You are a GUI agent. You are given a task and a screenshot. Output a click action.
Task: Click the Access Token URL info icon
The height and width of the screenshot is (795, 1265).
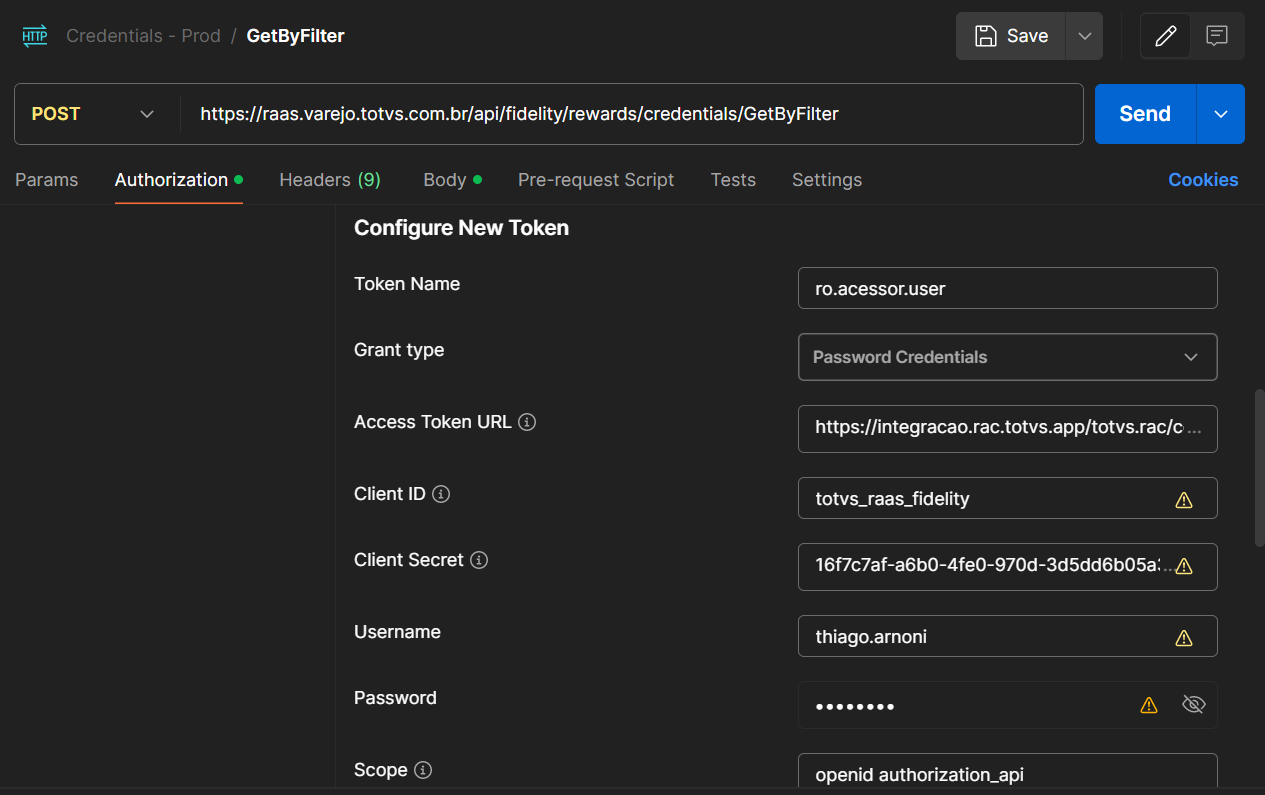pos(527,422)
